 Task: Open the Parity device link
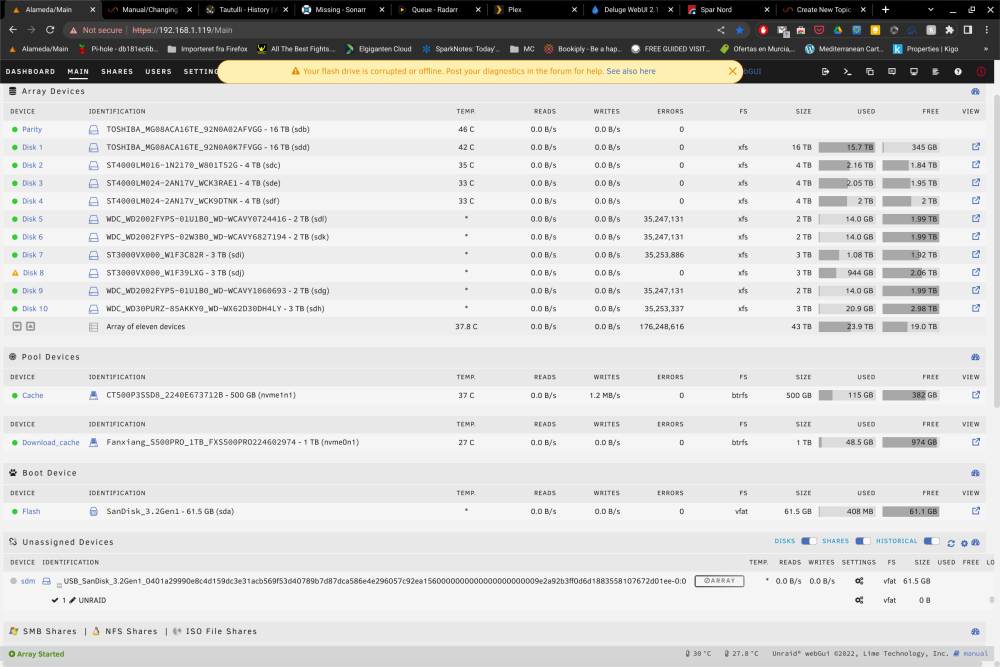pos(32,129)
